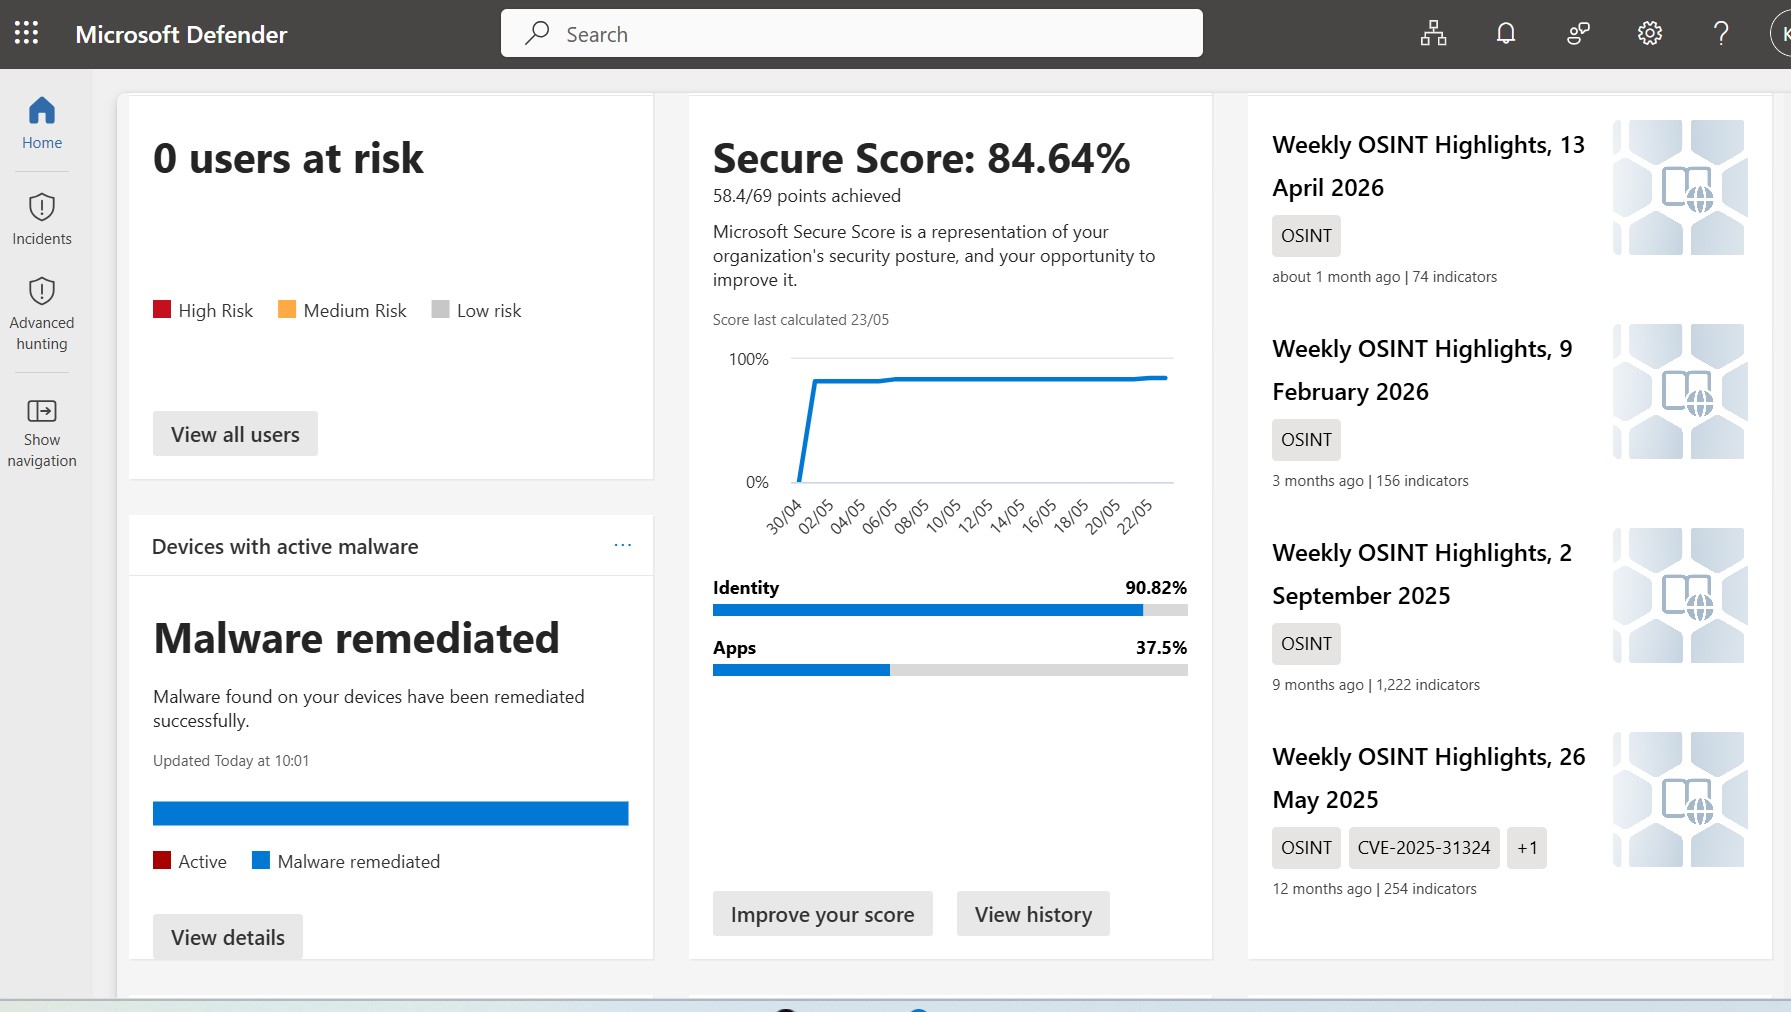
Task: Click the 0 users at risk heading
Action: pos(288,158)
